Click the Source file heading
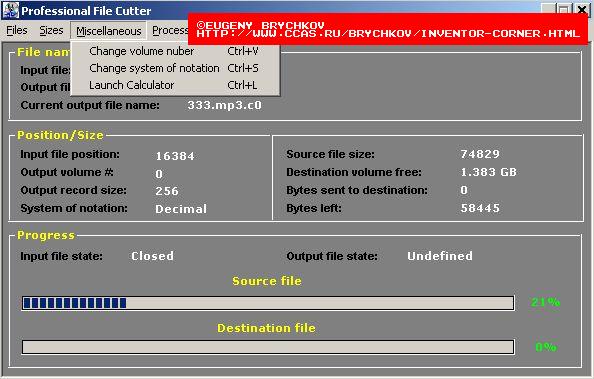Viewport: 594px width, 379px height. pos(267,281)
